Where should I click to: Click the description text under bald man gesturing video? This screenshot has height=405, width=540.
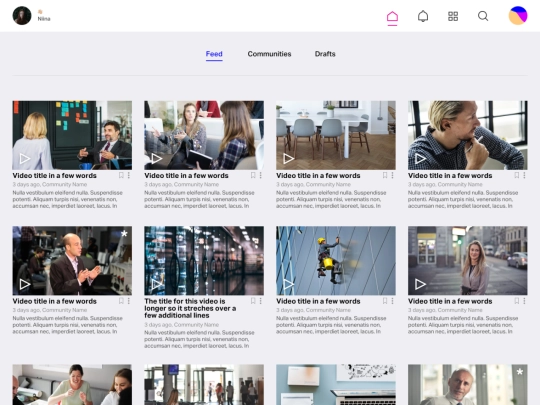pos(68,325)
